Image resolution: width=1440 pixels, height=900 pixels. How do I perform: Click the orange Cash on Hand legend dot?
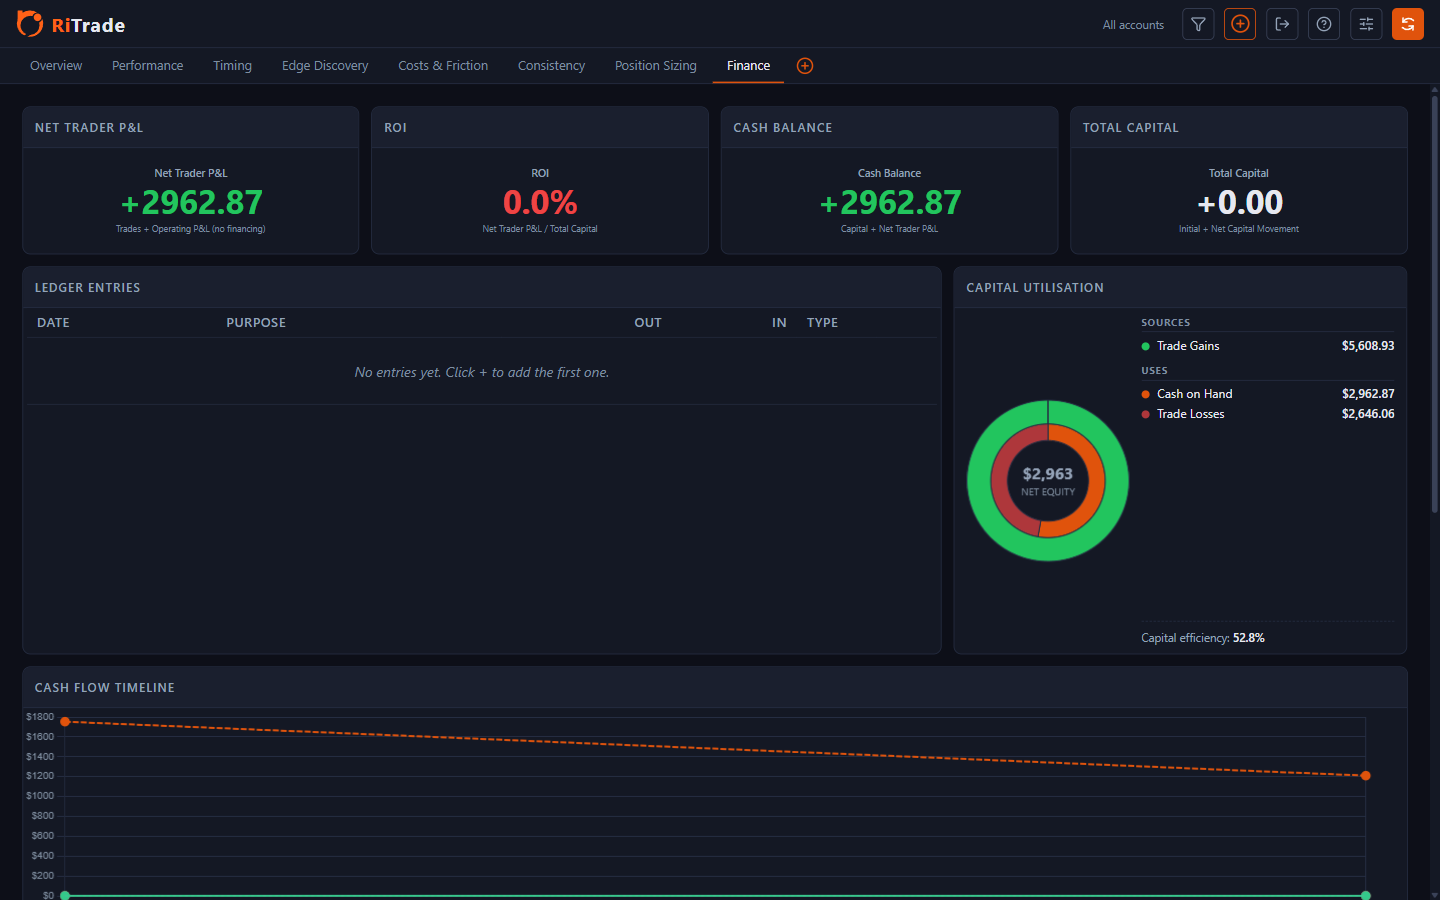[1146, 394]
